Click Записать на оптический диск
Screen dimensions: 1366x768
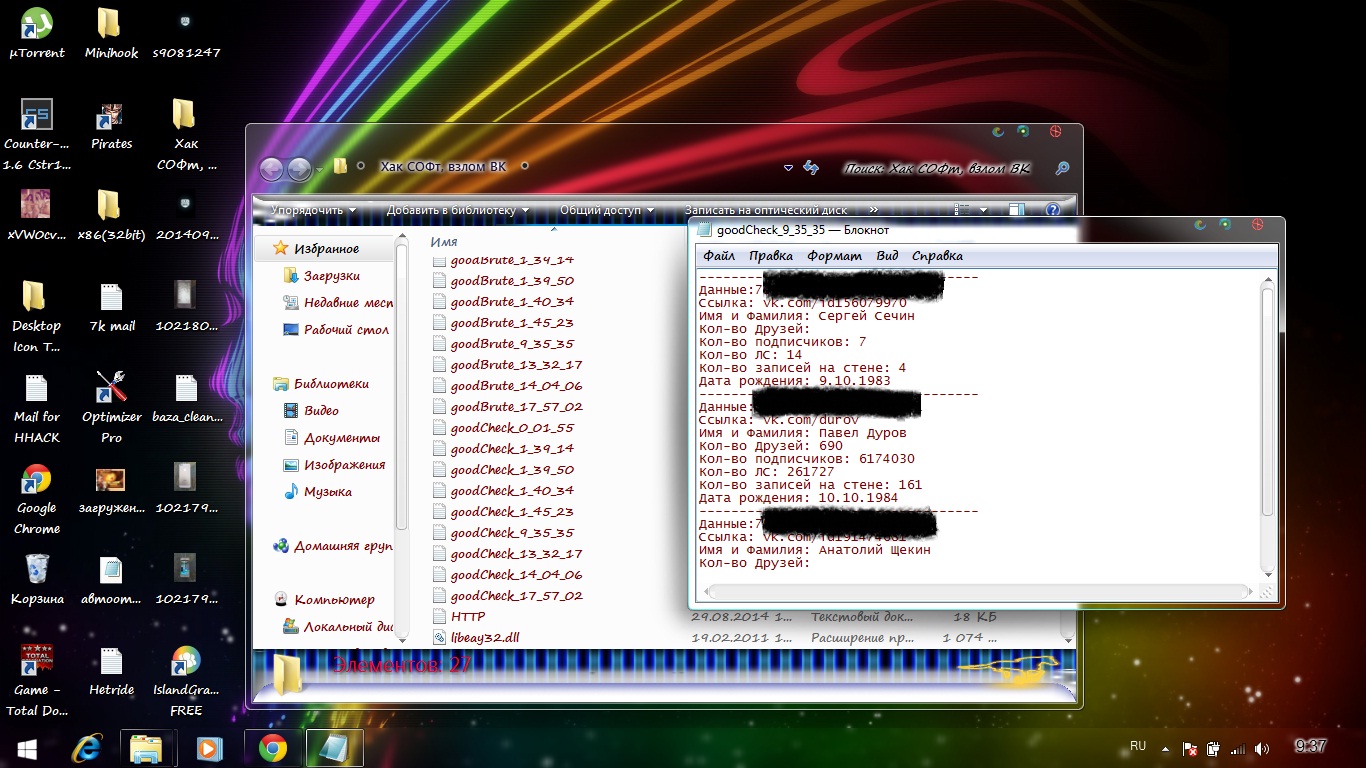pos(766,210)
